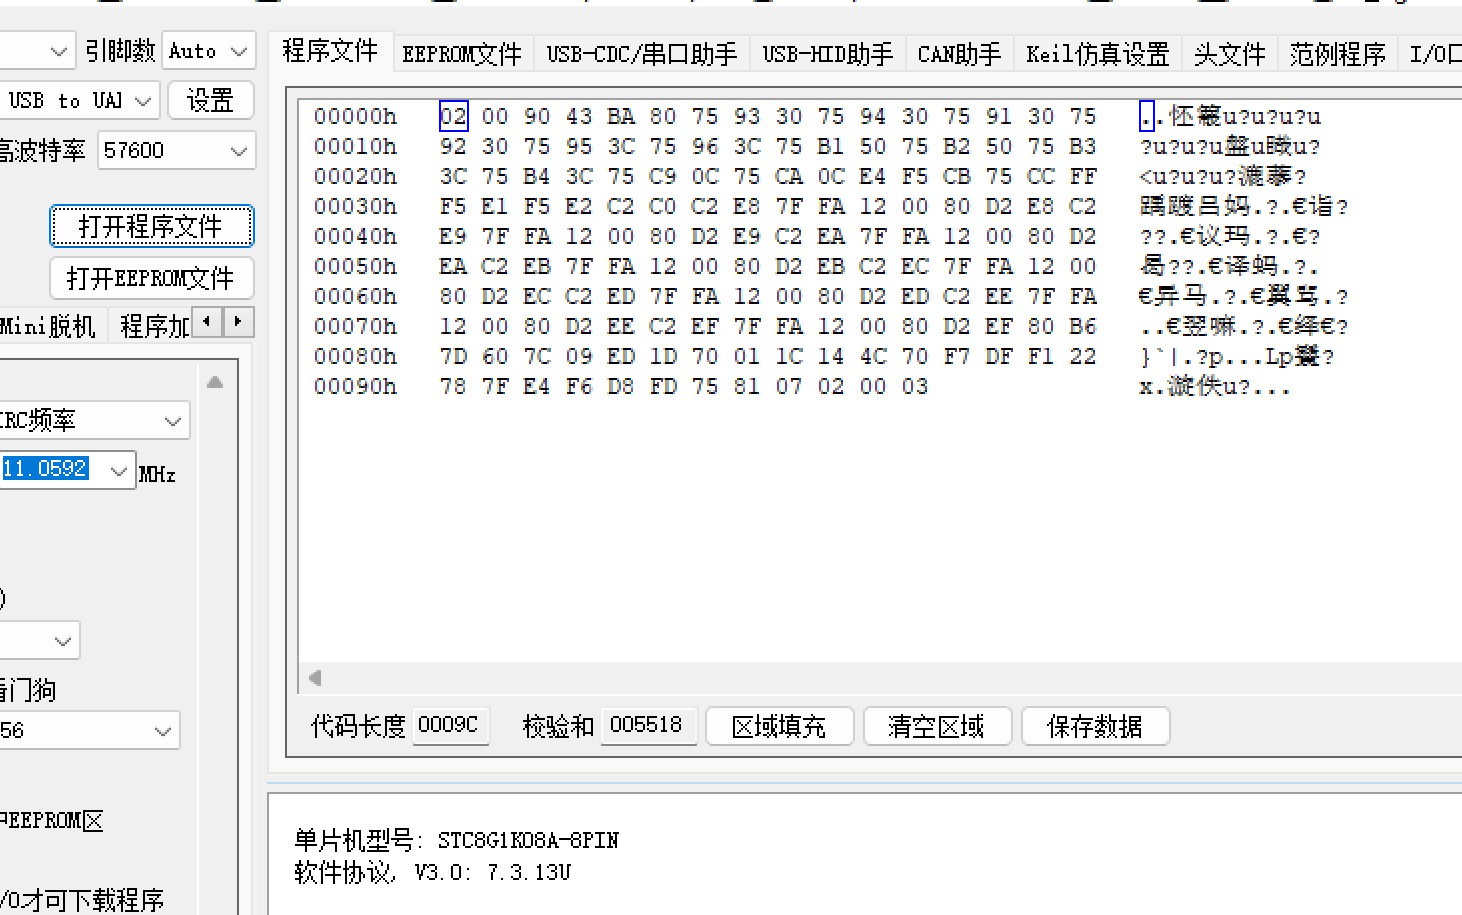The image size is (1462, 915).
Task: Click the 软件协议, V3.0: 7.3.13U log line
Action: [x=433, y=872]
